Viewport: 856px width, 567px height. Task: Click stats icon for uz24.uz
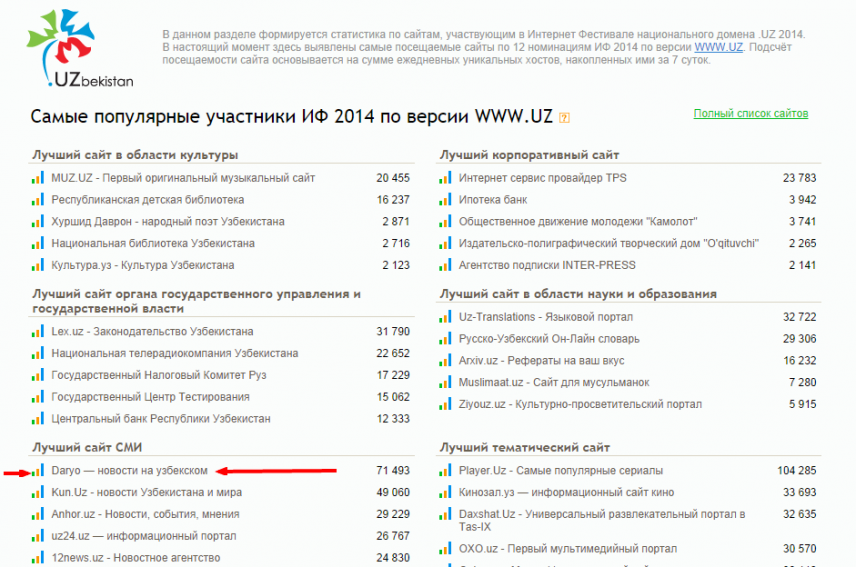38,536
